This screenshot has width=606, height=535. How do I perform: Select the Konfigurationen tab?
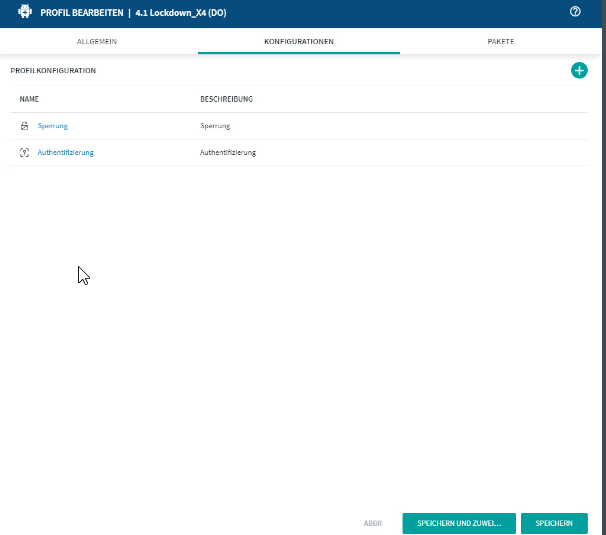298,42
